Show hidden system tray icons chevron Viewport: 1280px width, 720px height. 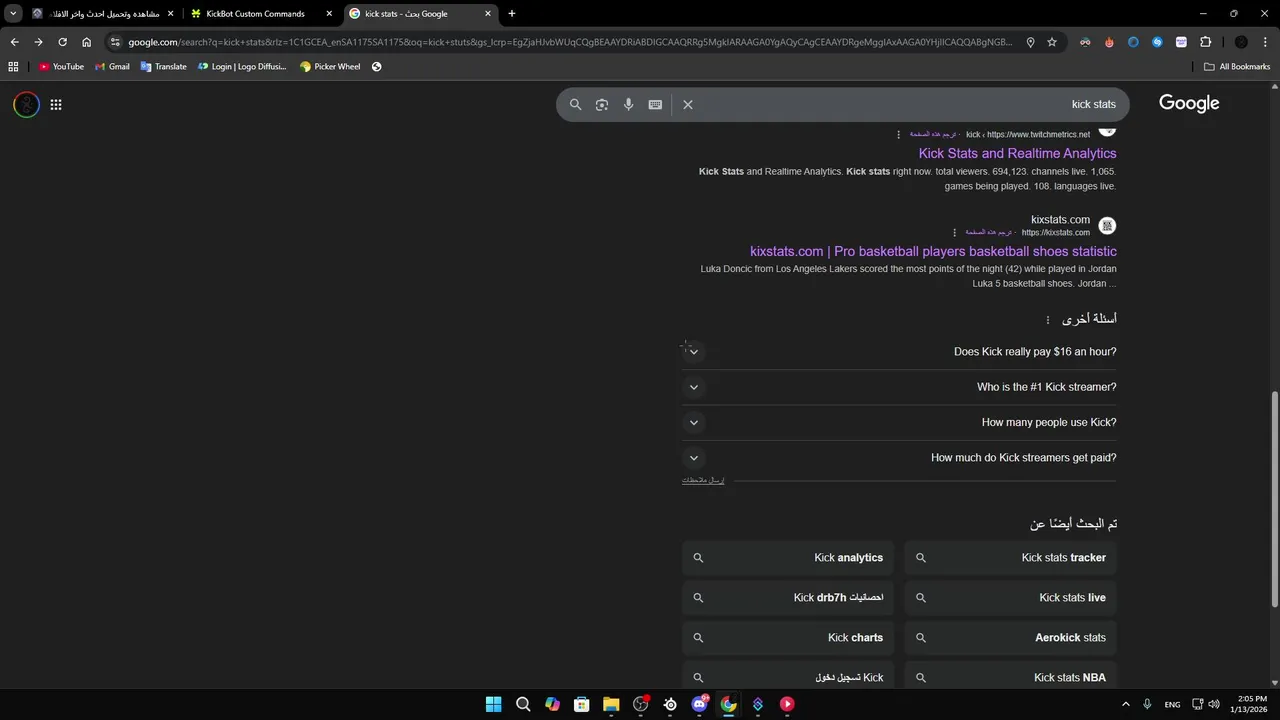[x=1125, y=704]
